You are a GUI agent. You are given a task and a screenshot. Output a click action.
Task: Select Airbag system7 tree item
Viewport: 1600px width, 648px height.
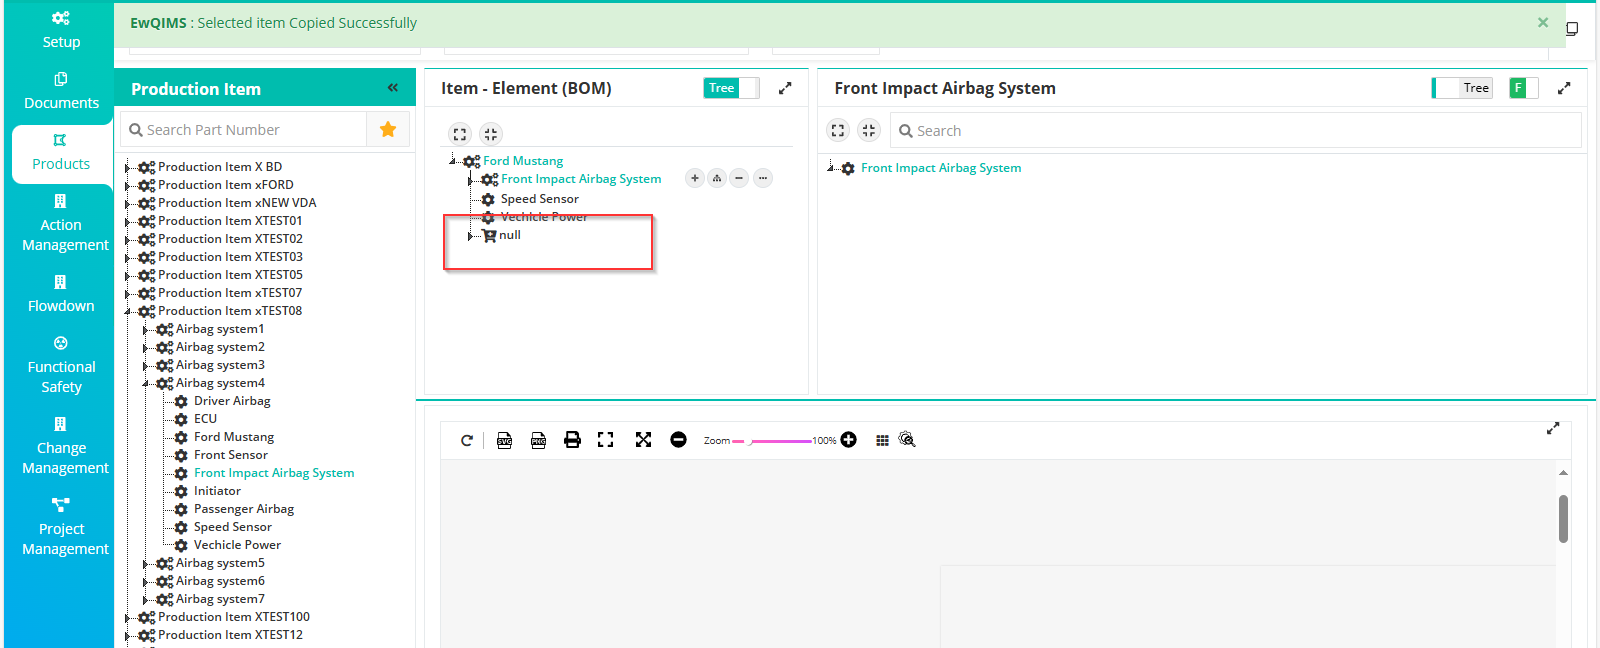coord(220,599)
